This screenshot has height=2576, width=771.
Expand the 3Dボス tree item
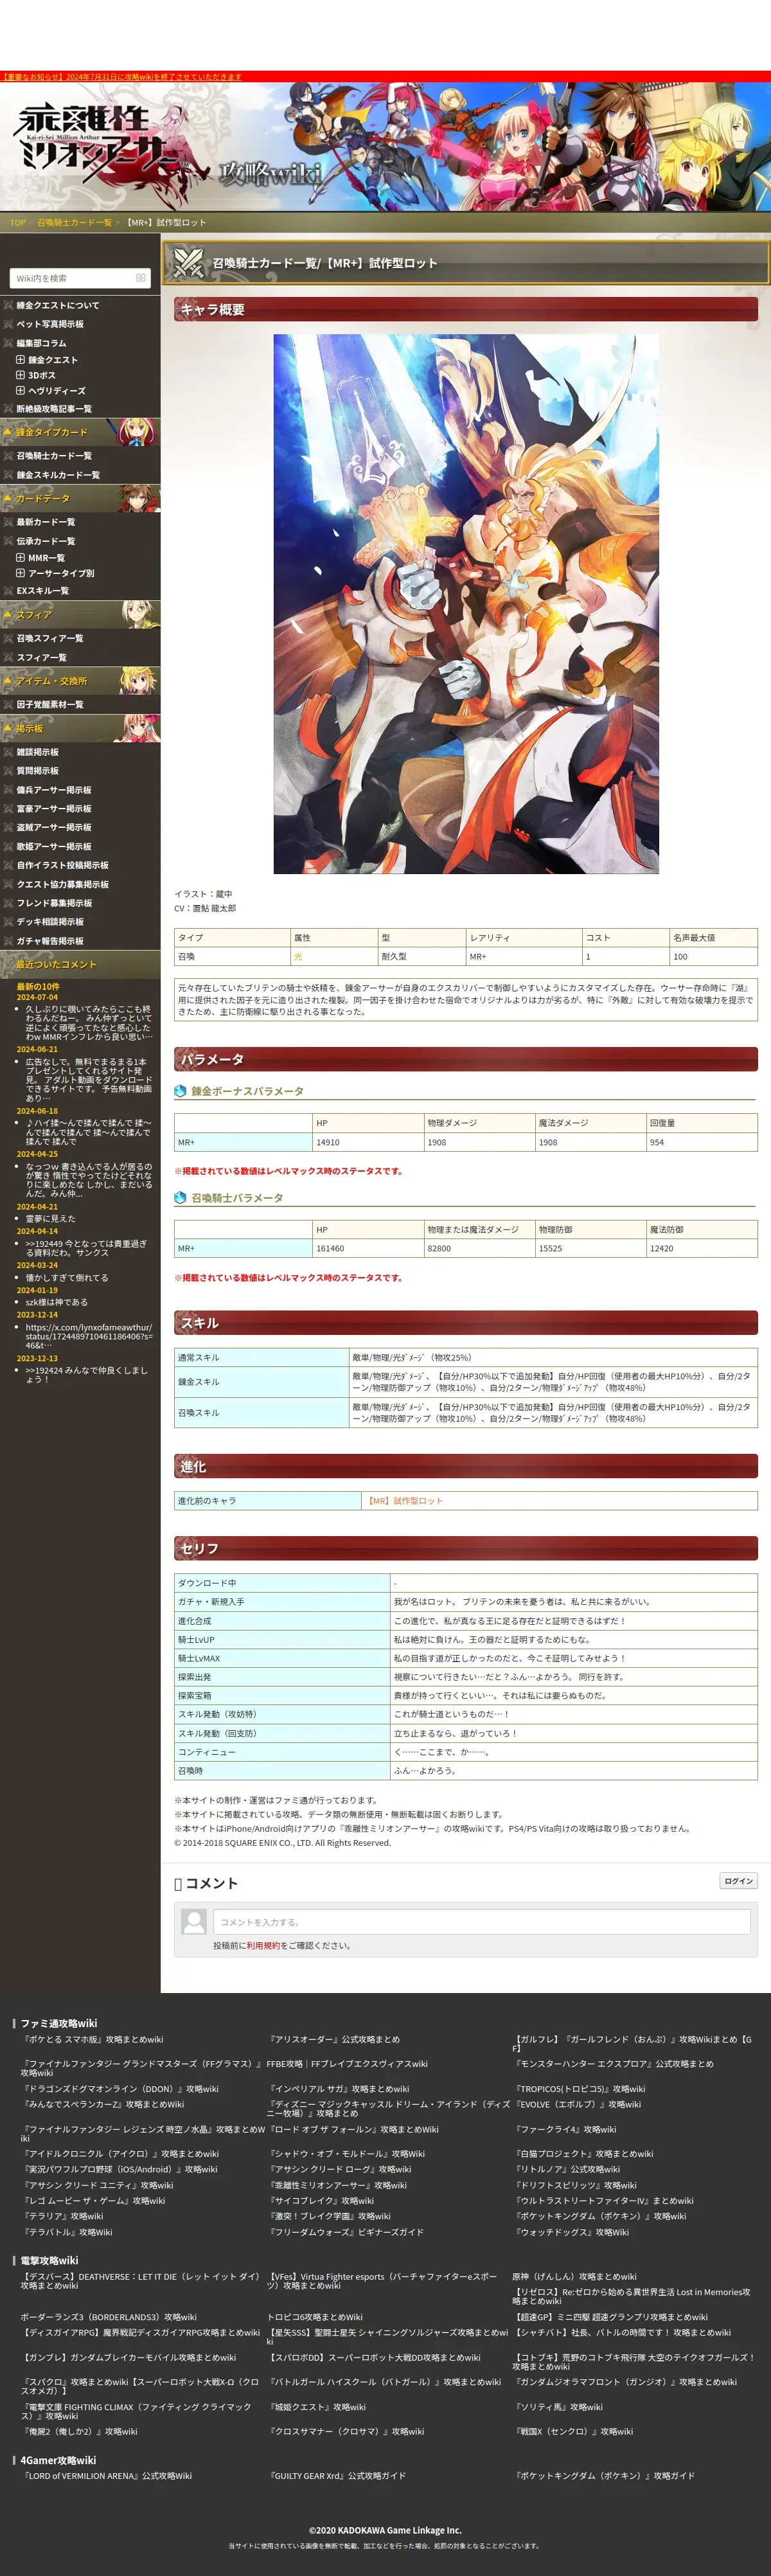(21, 376)
